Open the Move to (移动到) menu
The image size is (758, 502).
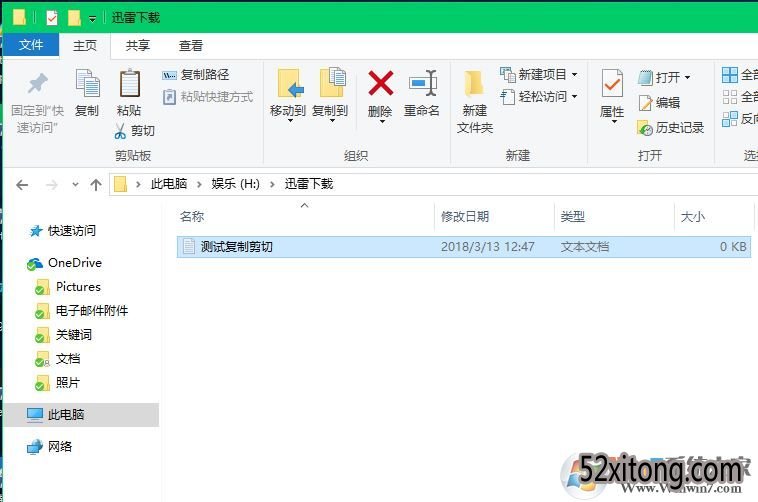coord(288,95)
